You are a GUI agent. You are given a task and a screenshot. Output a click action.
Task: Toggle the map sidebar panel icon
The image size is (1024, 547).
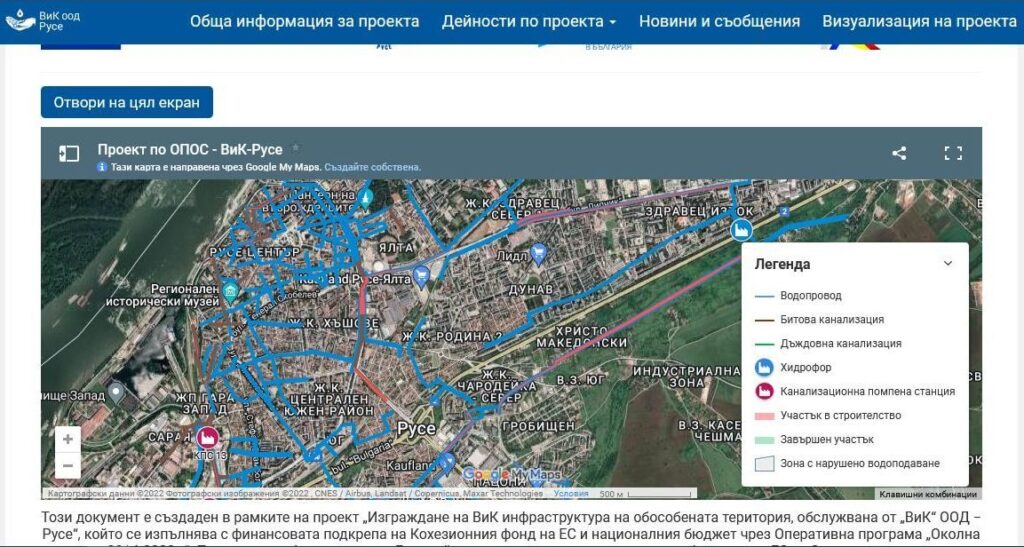tap(69, 154)
